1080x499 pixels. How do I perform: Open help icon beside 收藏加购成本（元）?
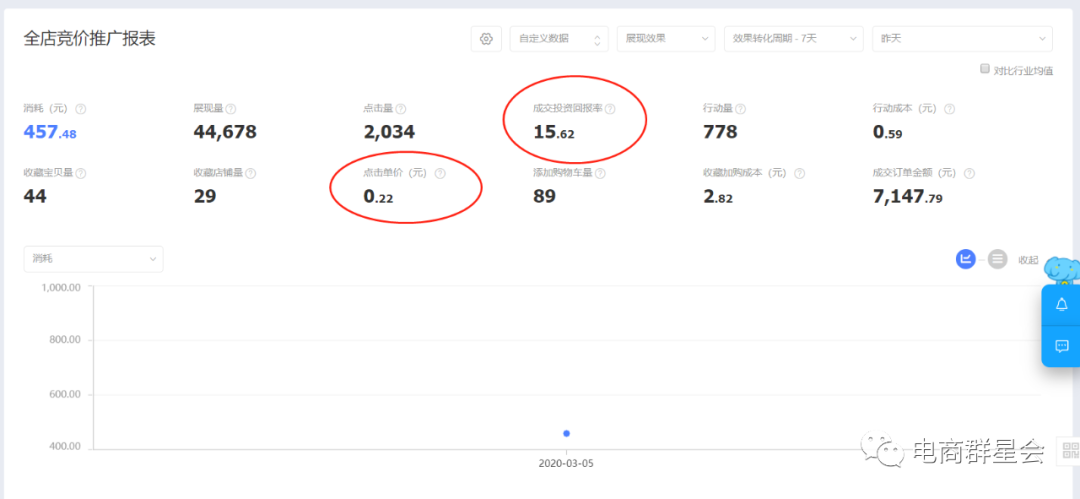coord(799,174)
